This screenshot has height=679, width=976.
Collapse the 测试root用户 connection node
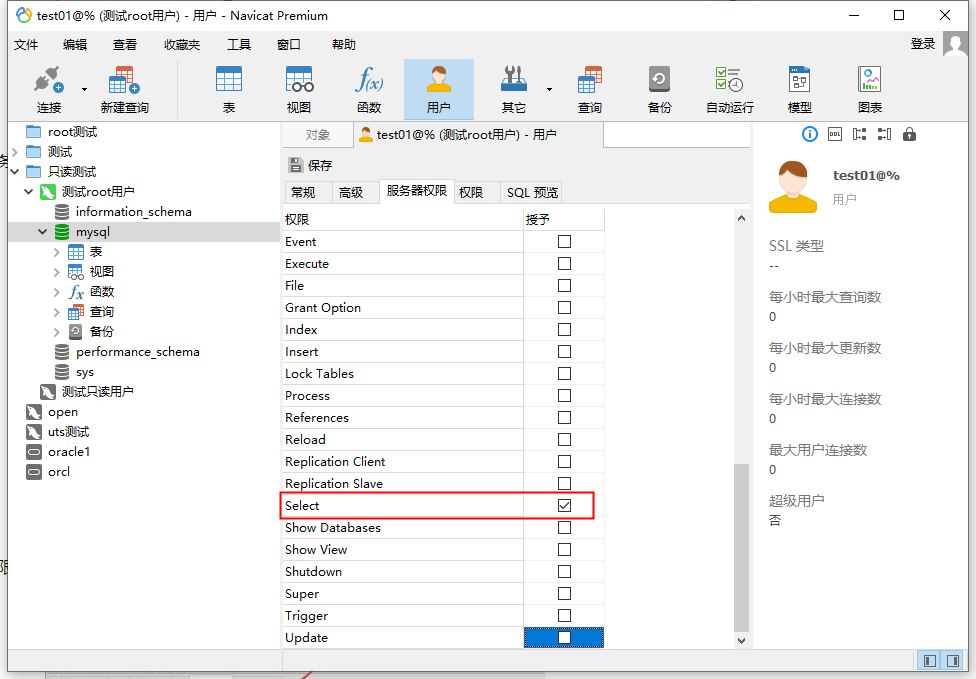click(x=28, y=192)
